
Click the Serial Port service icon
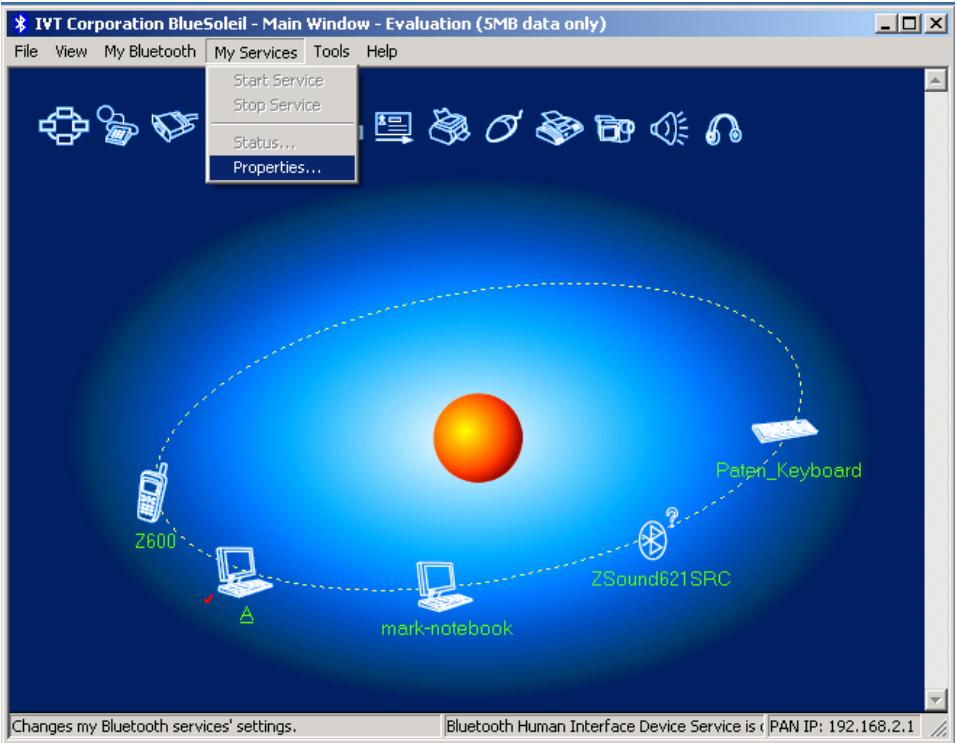(x=175, y=126)
